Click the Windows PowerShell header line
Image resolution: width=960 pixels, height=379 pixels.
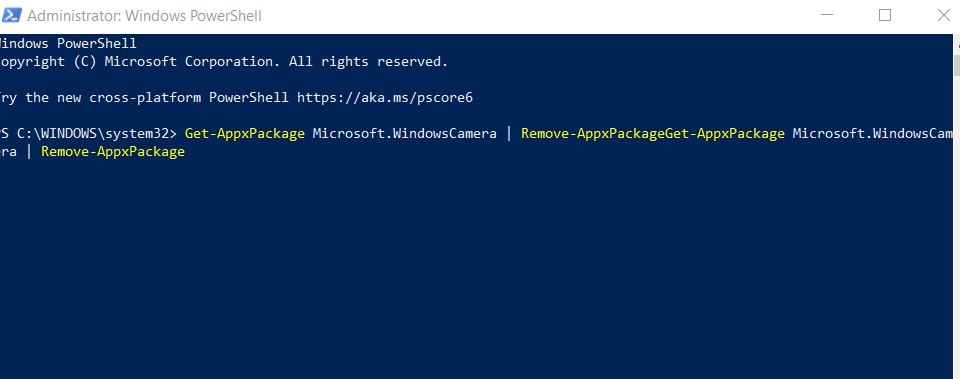[x=69, y=44]
